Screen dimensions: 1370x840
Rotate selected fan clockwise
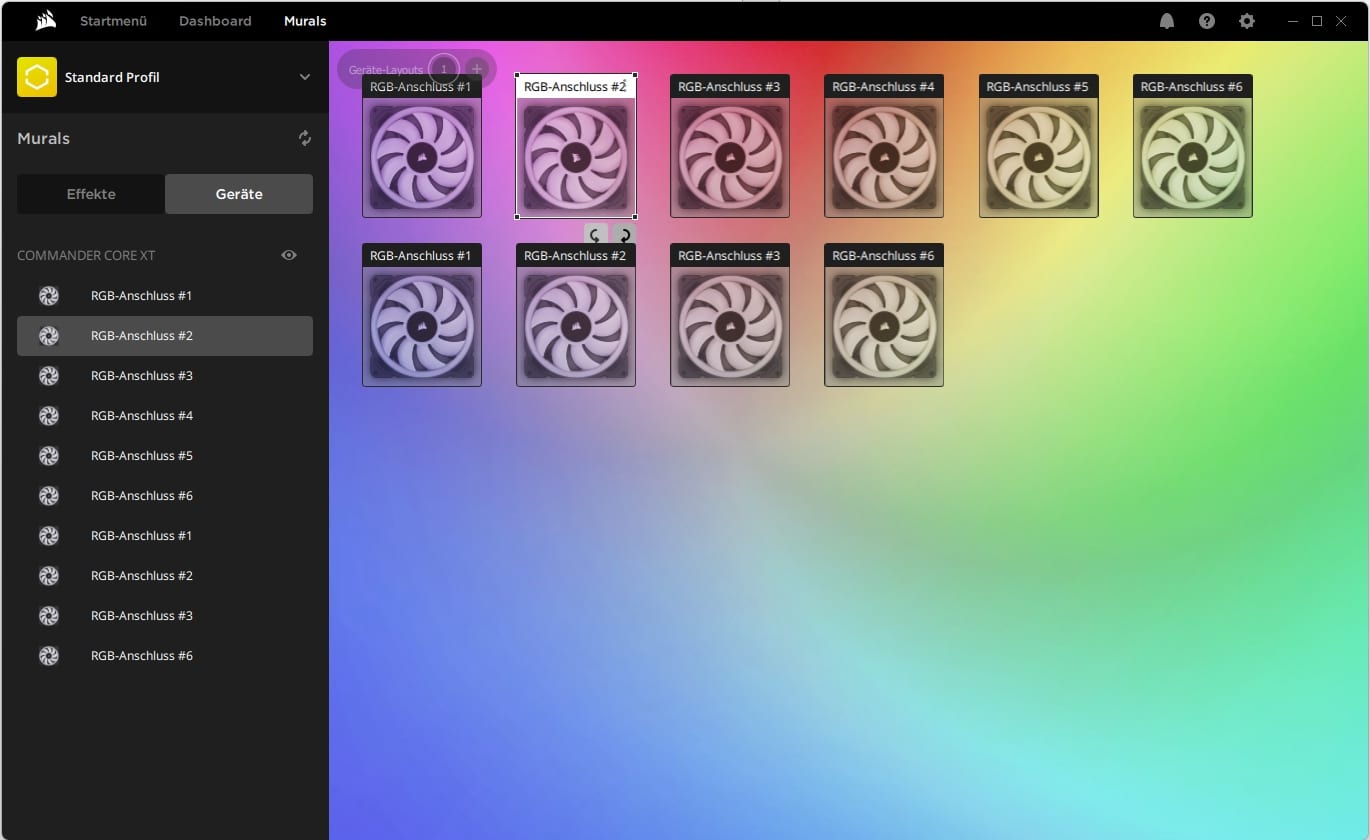[624, 236]
